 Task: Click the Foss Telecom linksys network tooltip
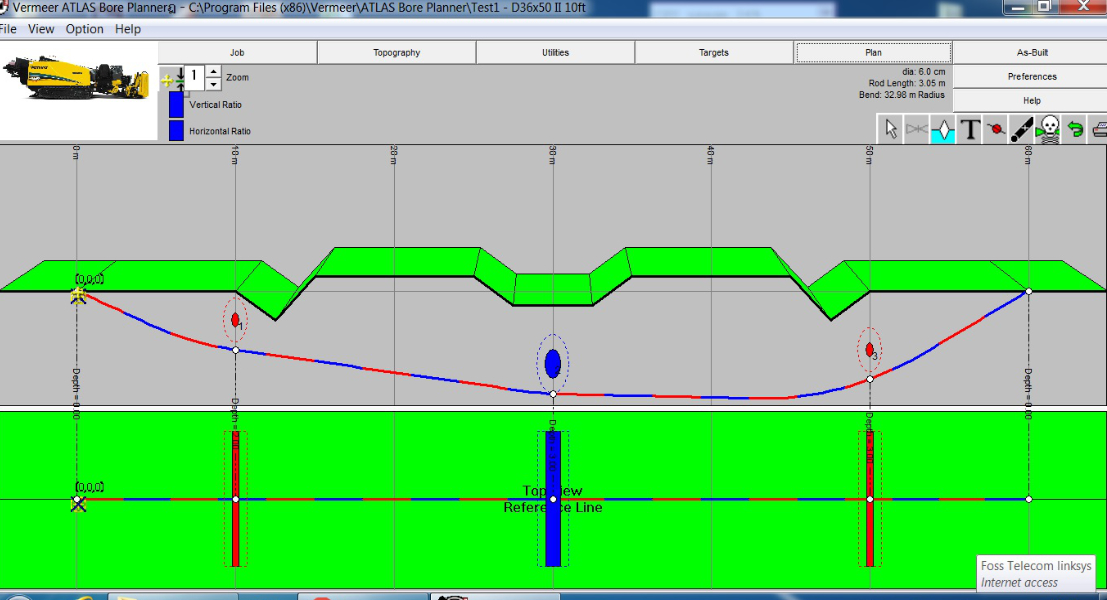(1036, 574)
